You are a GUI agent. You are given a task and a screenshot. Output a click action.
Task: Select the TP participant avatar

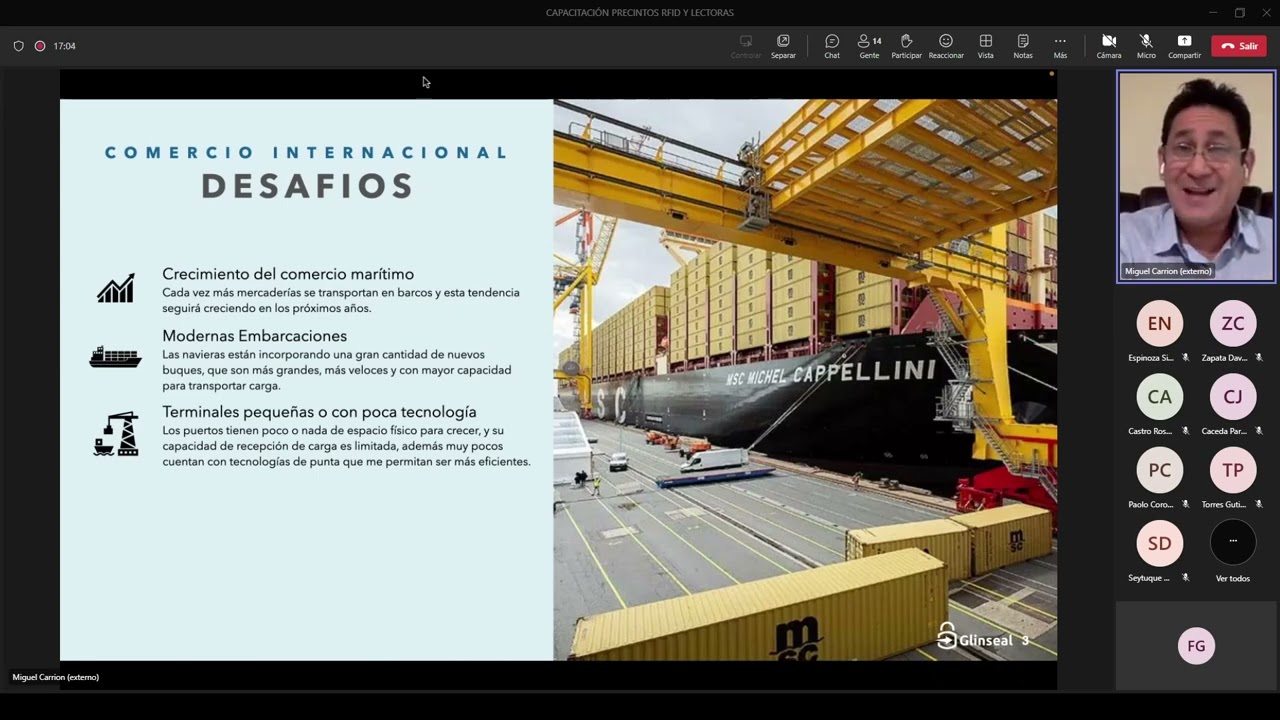coord(1233,470)
